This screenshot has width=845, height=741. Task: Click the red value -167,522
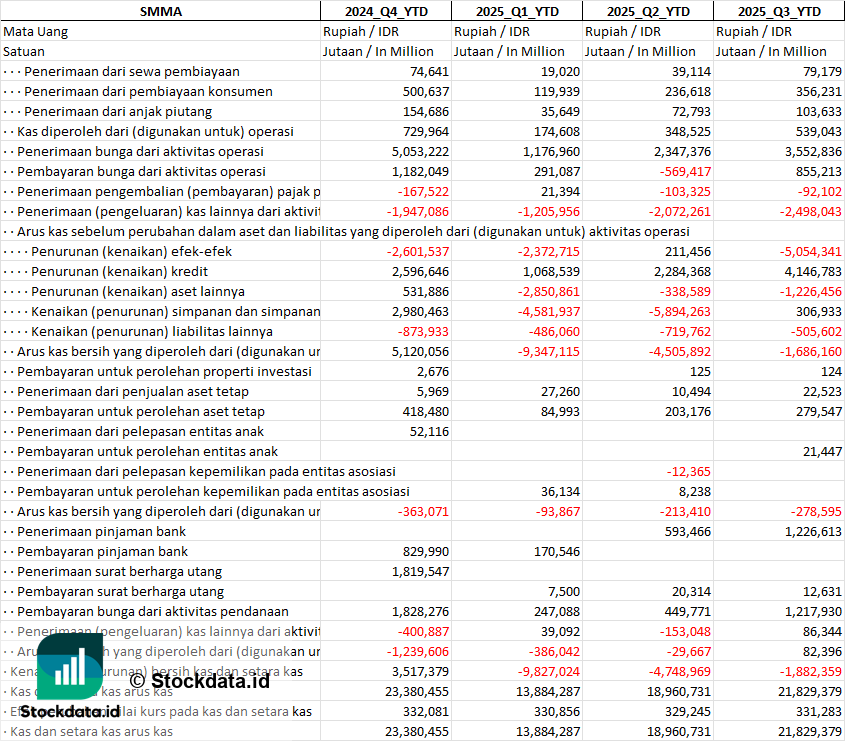(424, 191)
